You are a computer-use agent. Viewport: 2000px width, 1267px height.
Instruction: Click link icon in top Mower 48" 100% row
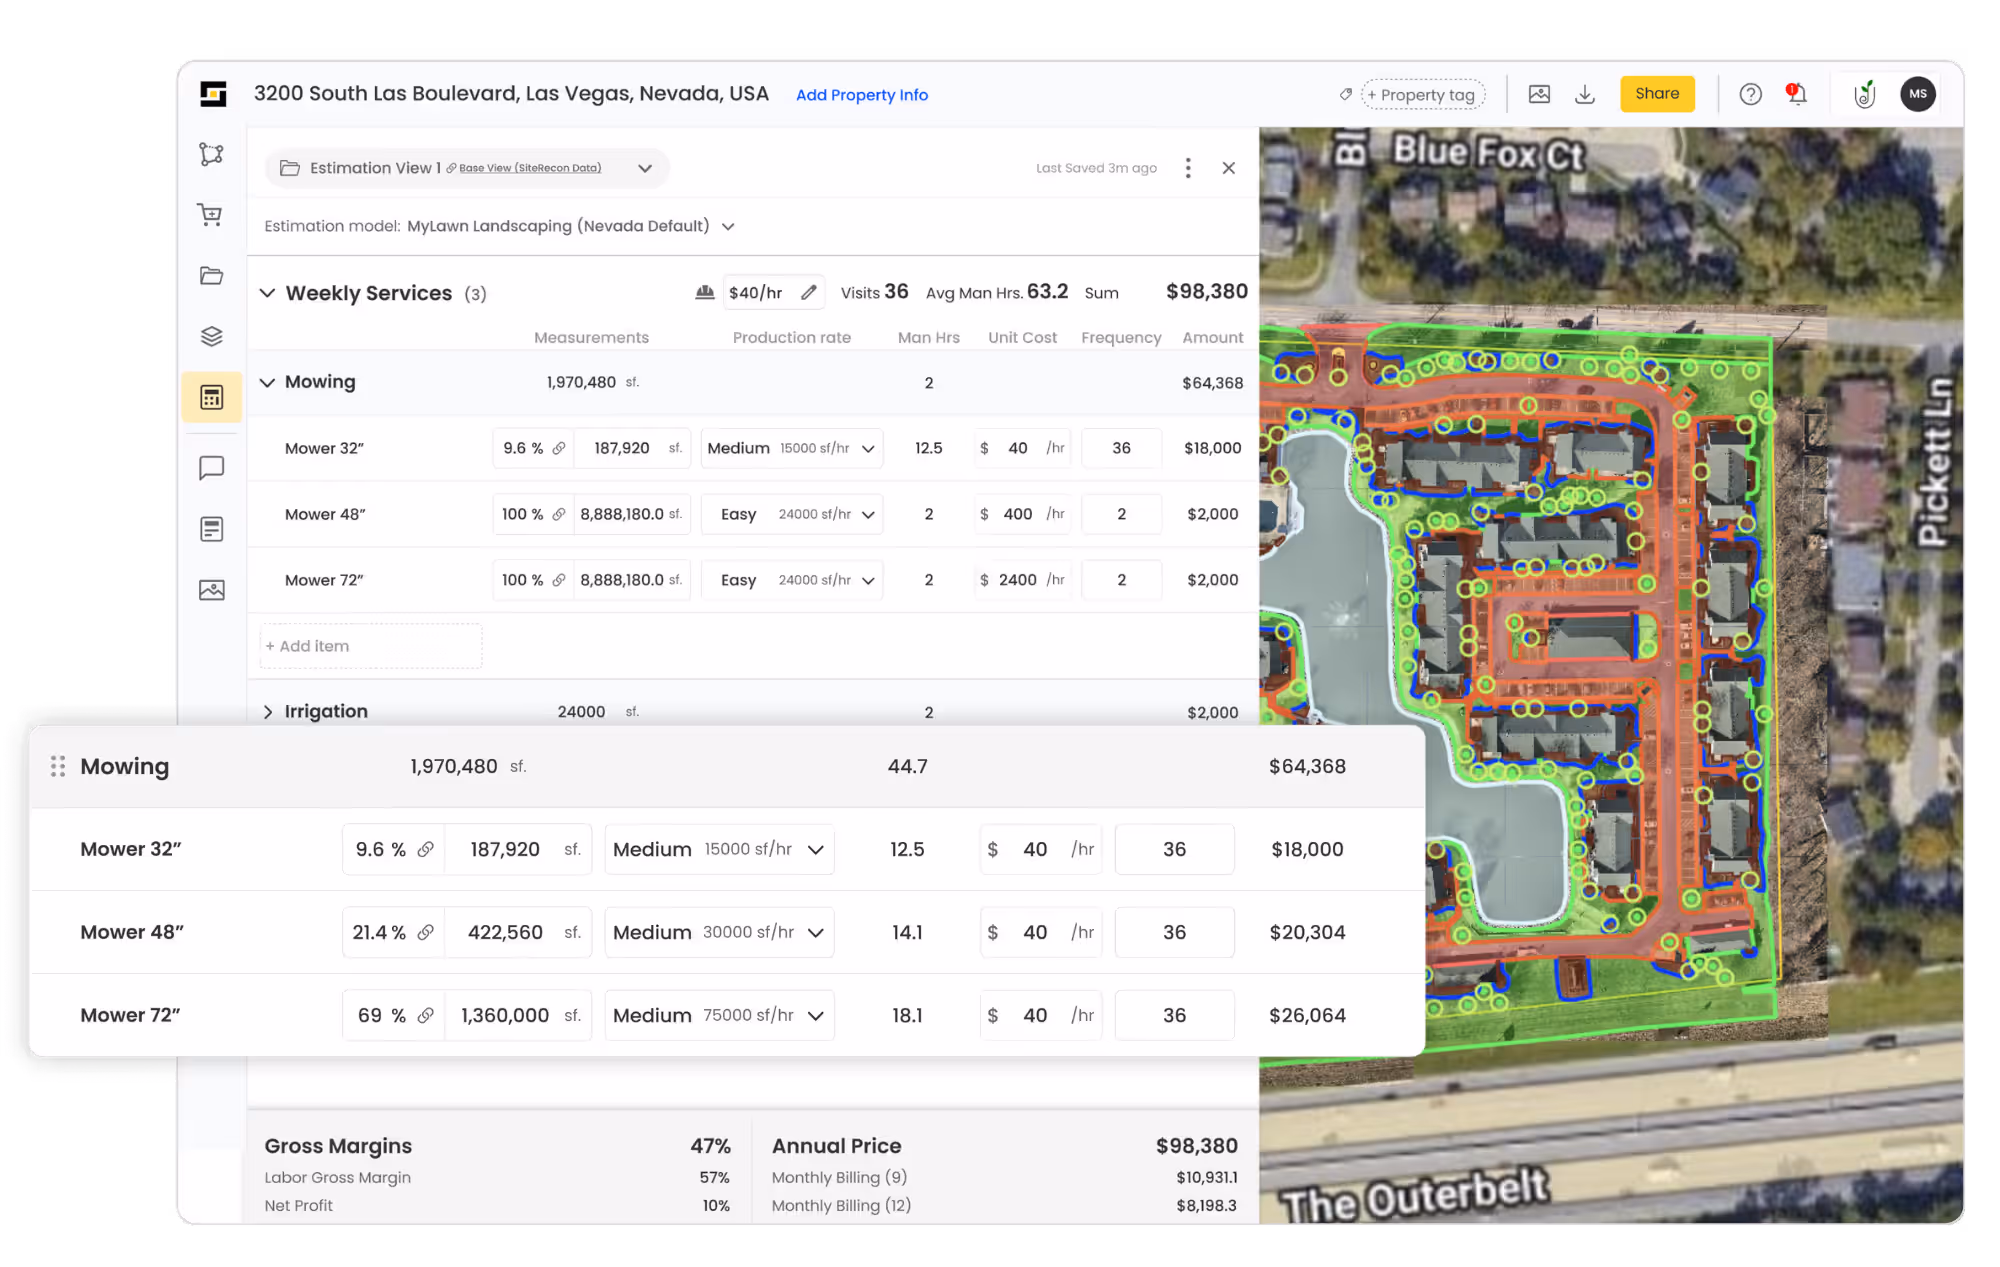559,514
